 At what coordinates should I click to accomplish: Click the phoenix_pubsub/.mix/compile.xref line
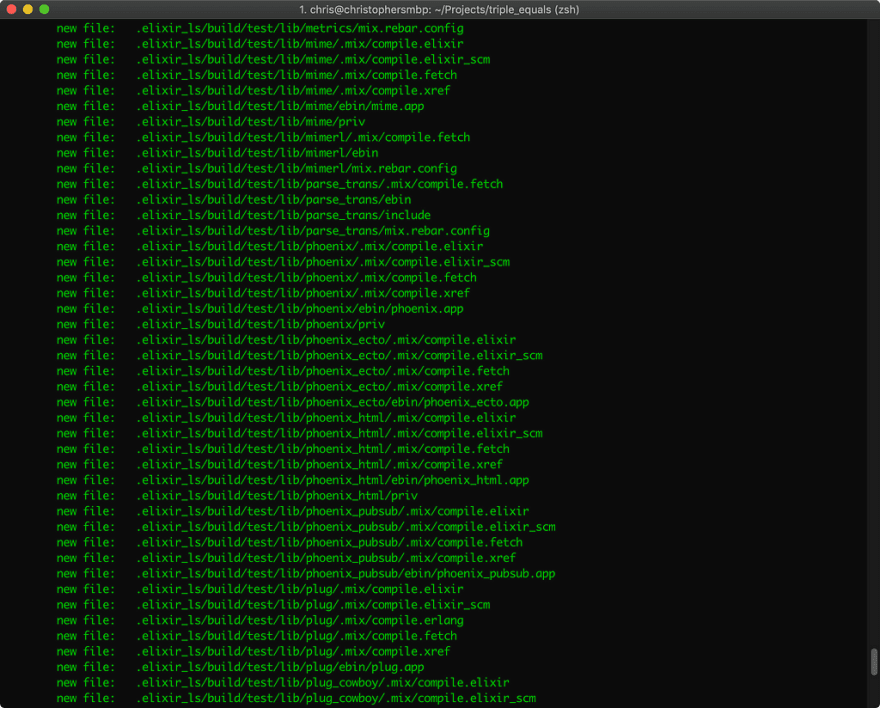[286, 559]
